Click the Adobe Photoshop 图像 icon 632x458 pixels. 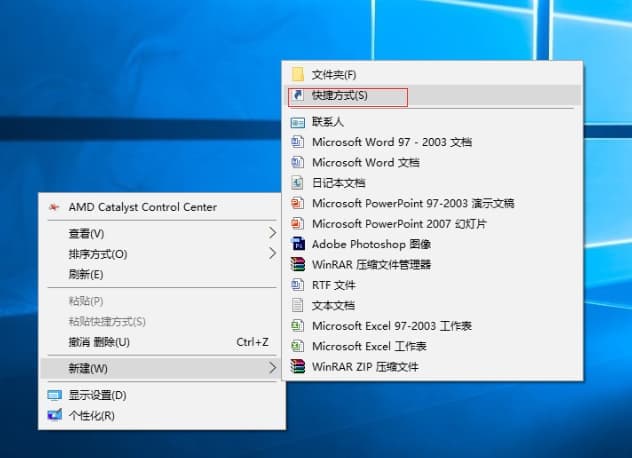pos(297,244)
